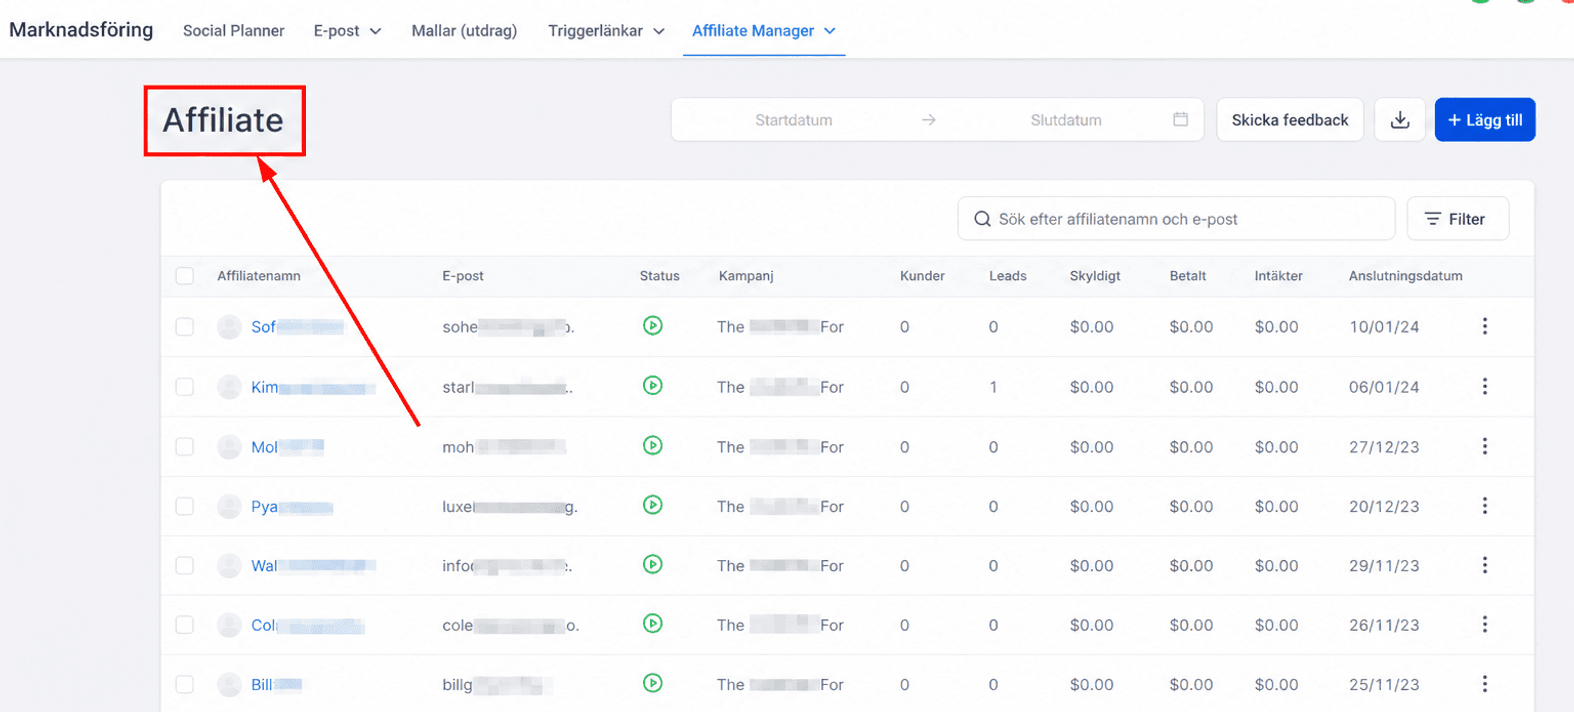Image resolution: width=1574 pixels, height=712 pixels.
Task: Expand the E-post dropdown menu
Action: coord(347,31)
